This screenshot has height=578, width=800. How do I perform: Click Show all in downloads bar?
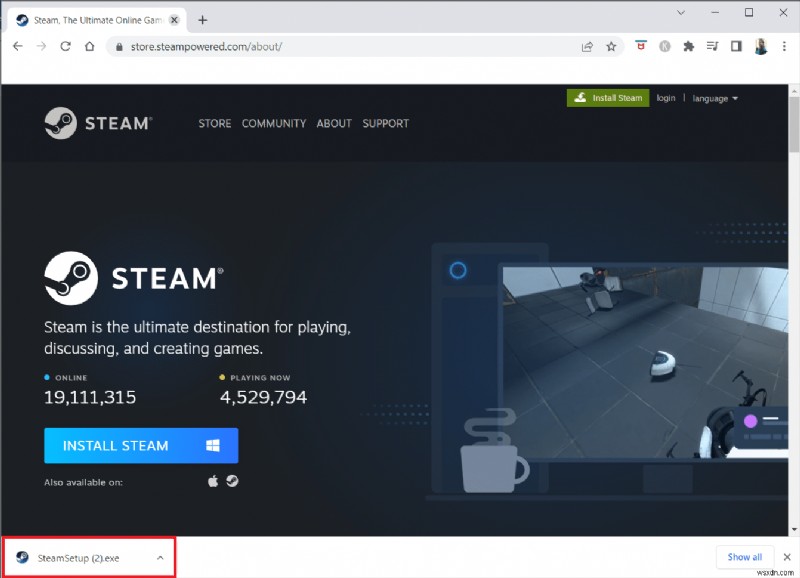744,557
